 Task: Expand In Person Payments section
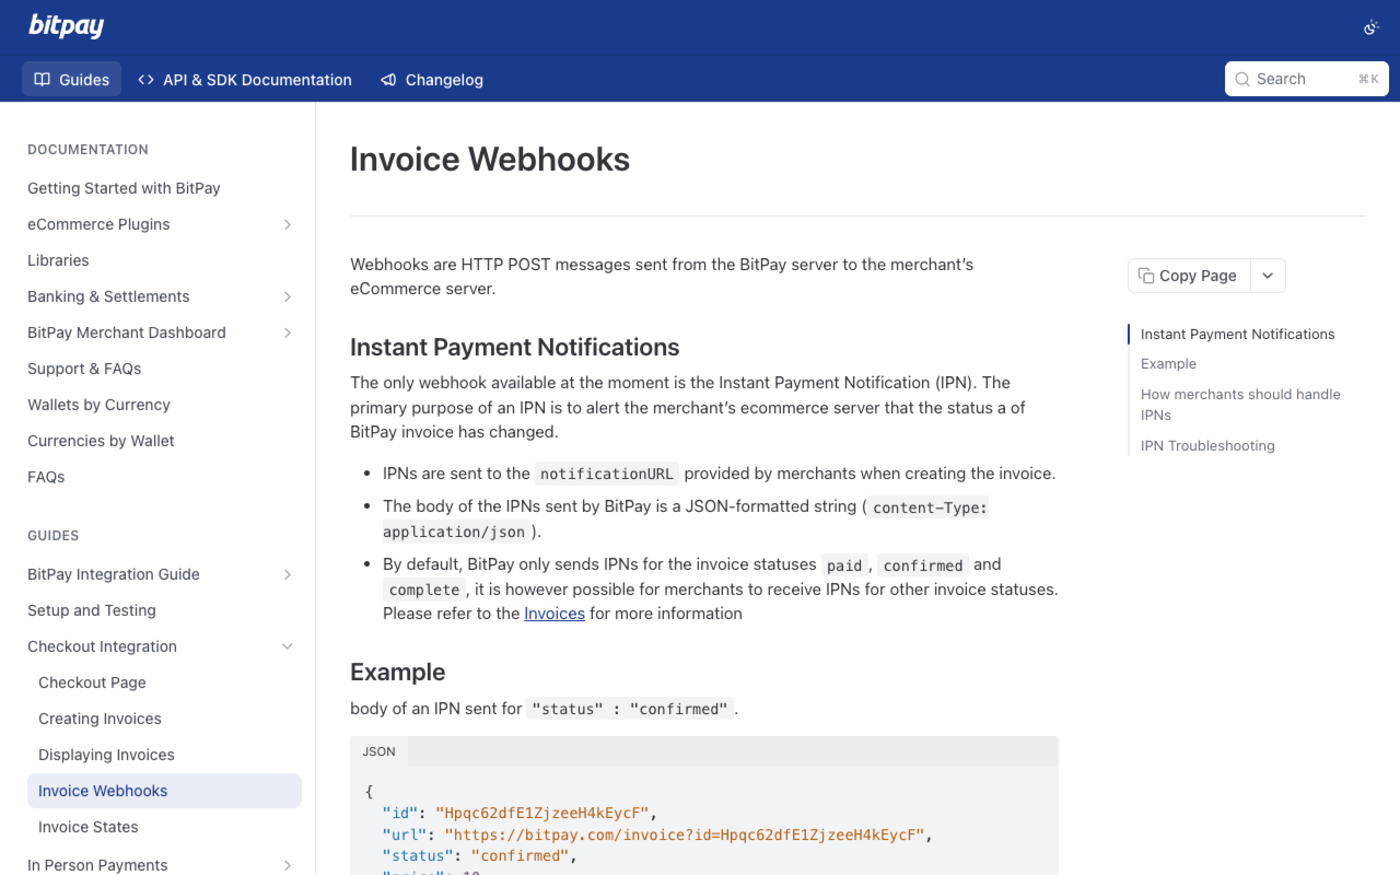(x=287, y=865)
